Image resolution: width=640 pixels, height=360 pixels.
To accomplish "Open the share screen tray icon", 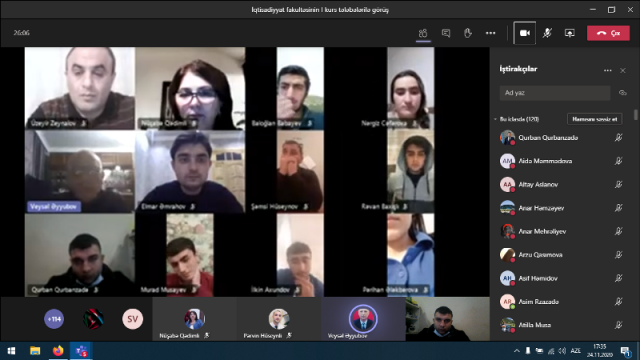I will click(569, 33).
